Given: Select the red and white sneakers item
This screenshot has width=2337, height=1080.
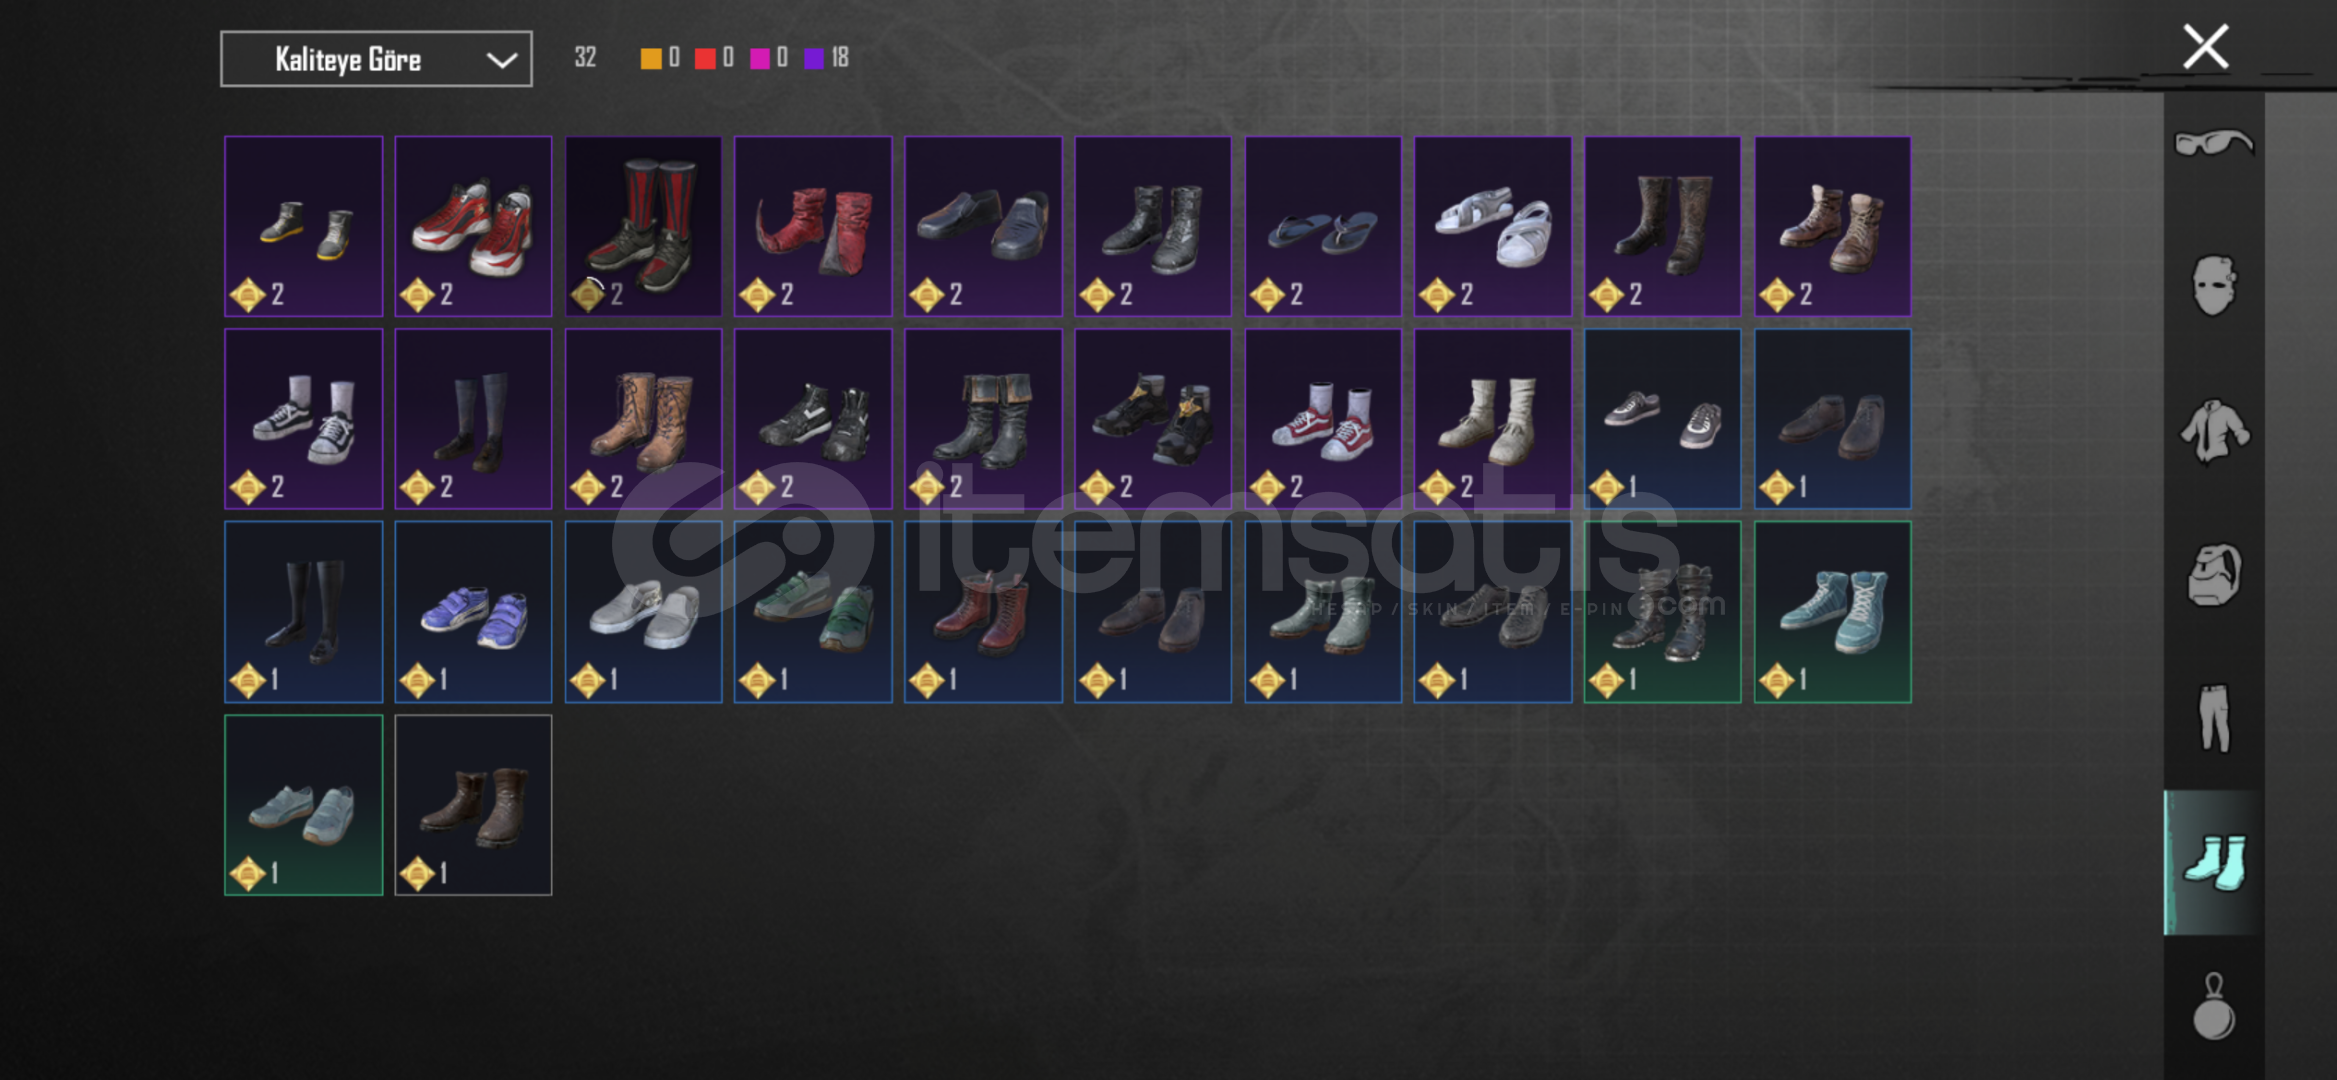Looking at the screenshot, I should coord(473,226).
